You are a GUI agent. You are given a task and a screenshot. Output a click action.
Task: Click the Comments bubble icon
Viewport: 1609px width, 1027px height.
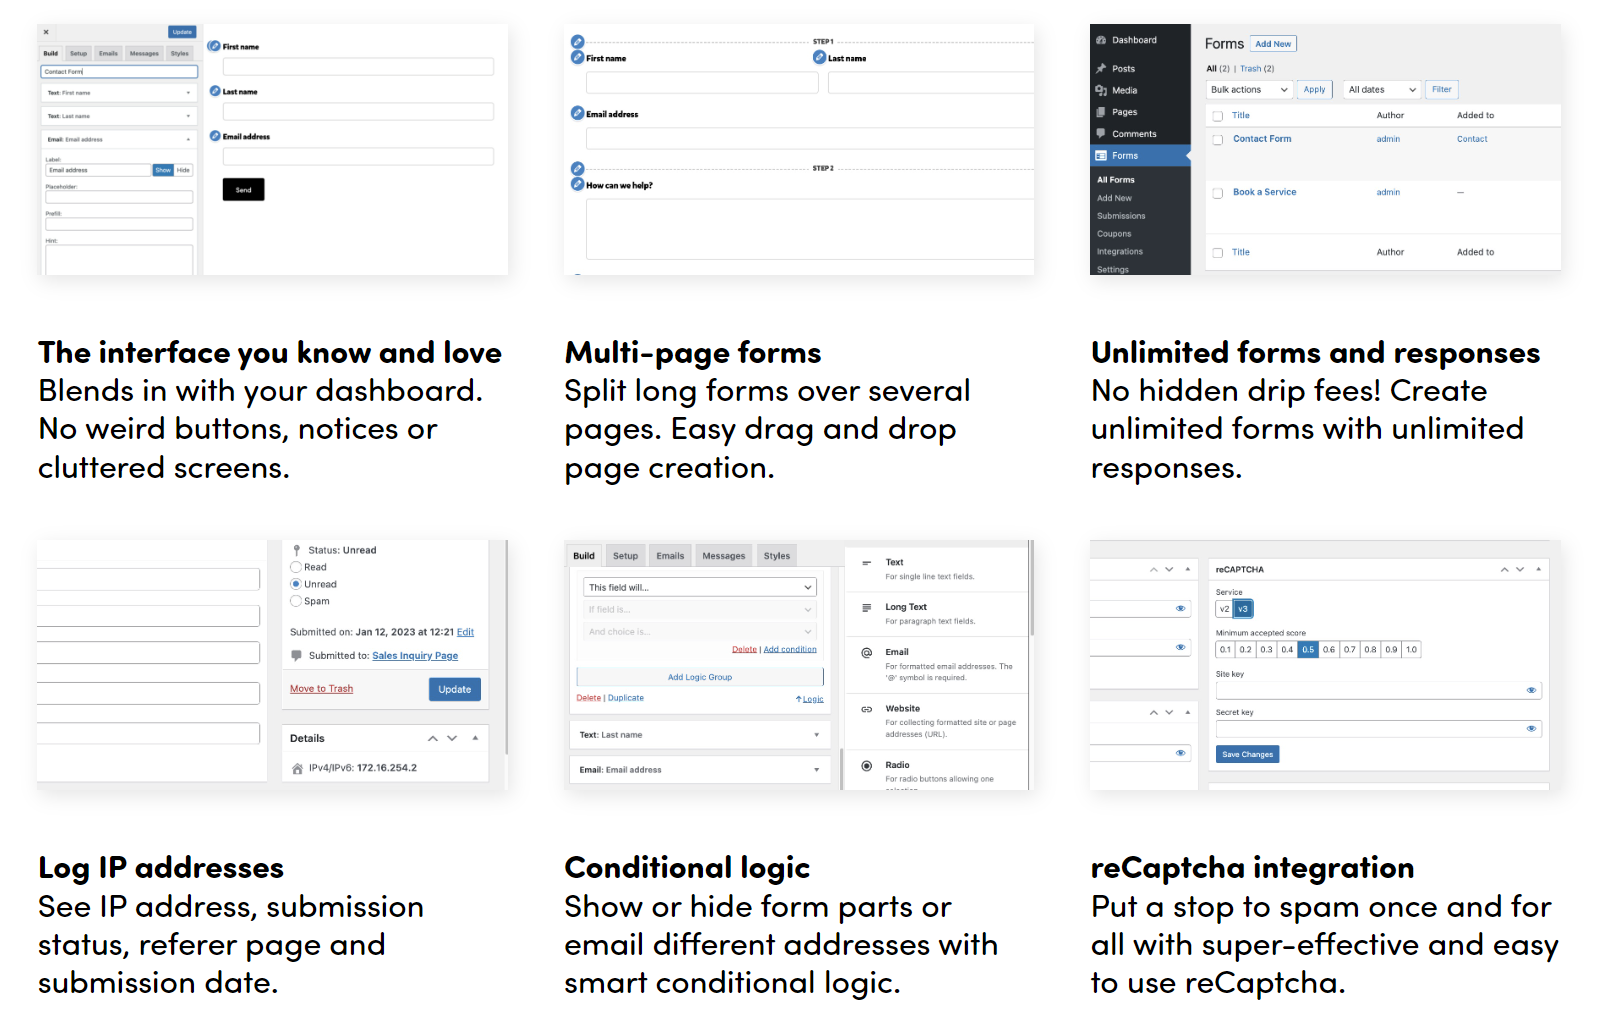1101,134
